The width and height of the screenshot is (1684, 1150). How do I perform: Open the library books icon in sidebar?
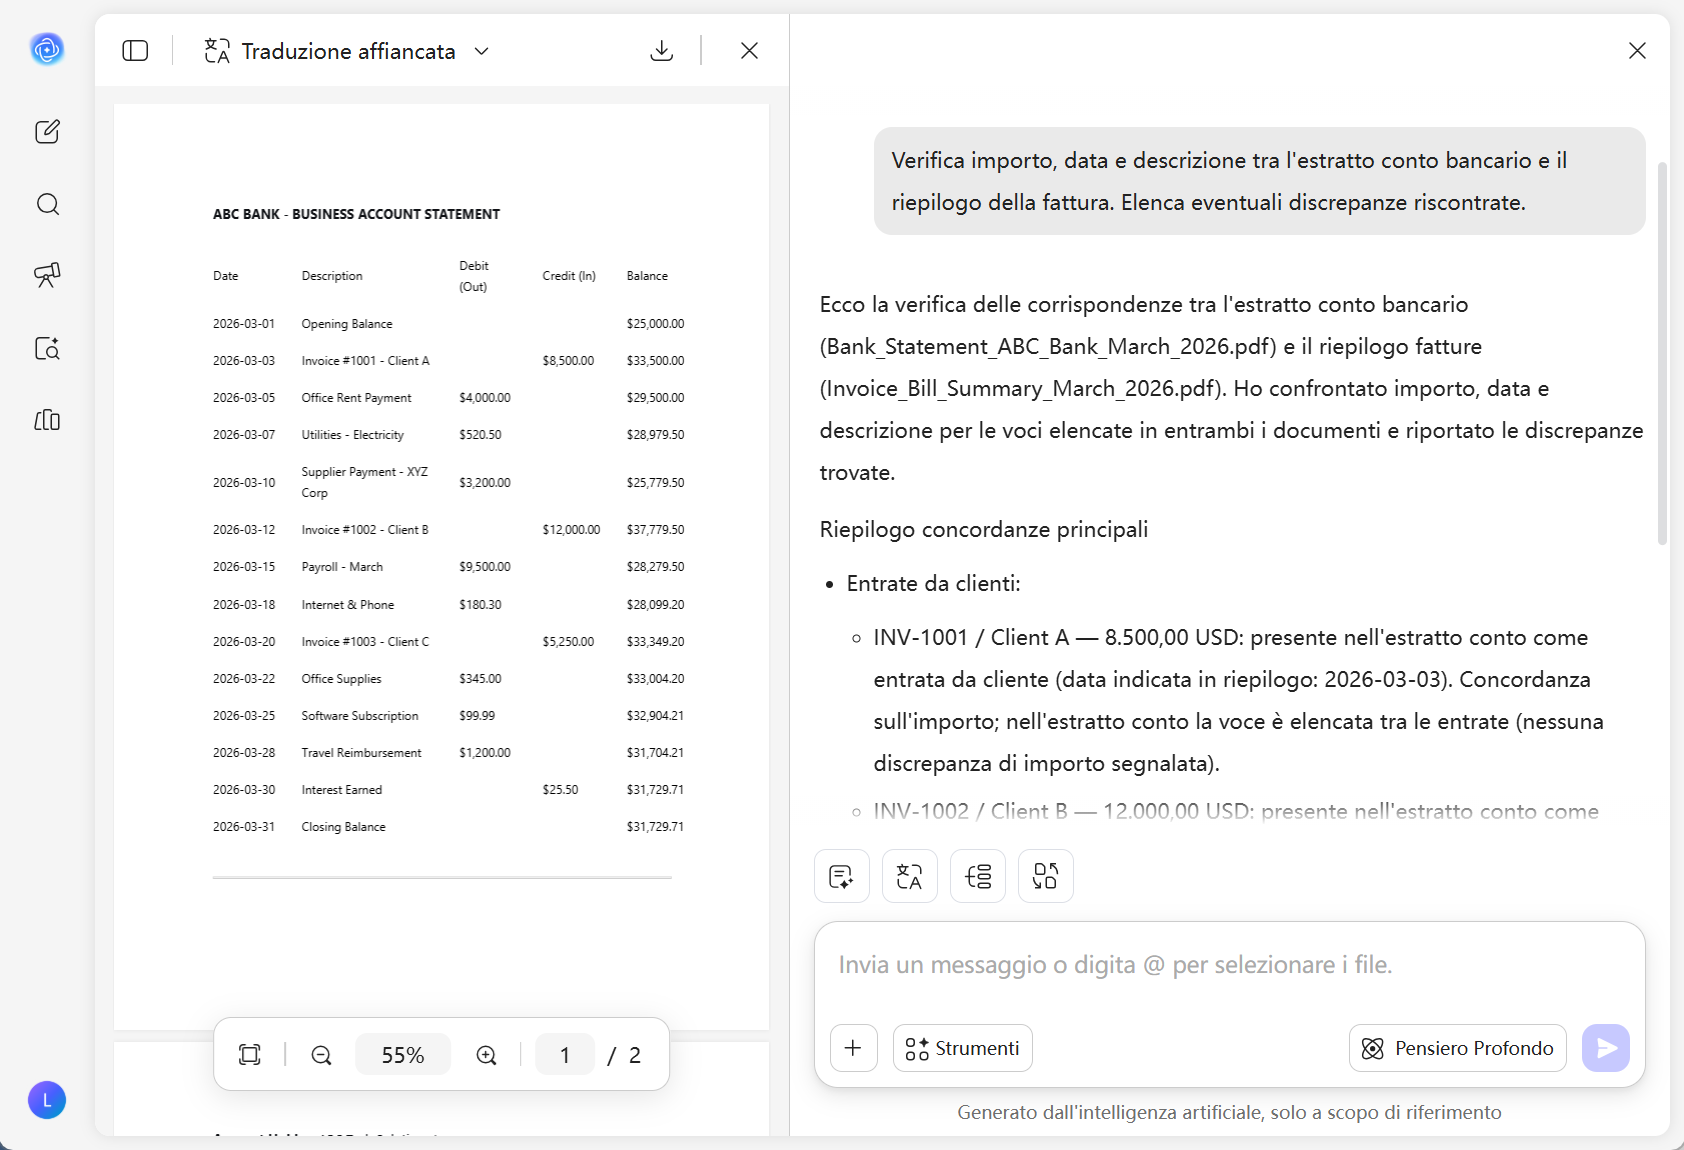click(47, 420)
